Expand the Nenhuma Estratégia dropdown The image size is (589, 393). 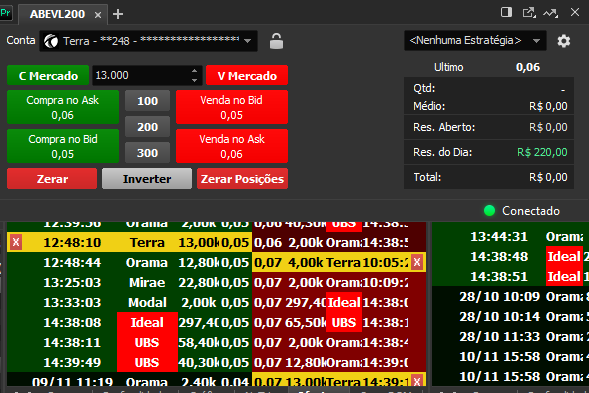[475, 41]
